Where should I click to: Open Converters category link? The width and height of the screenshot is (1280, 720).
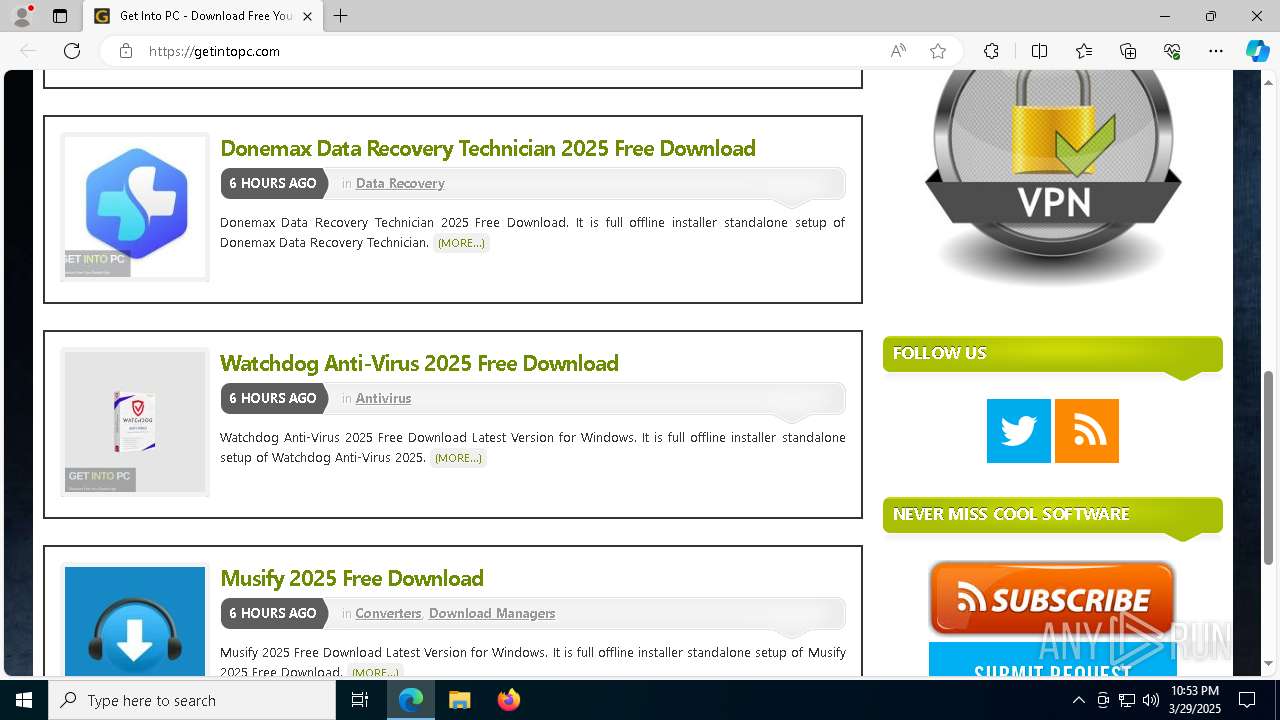(388, 613)
